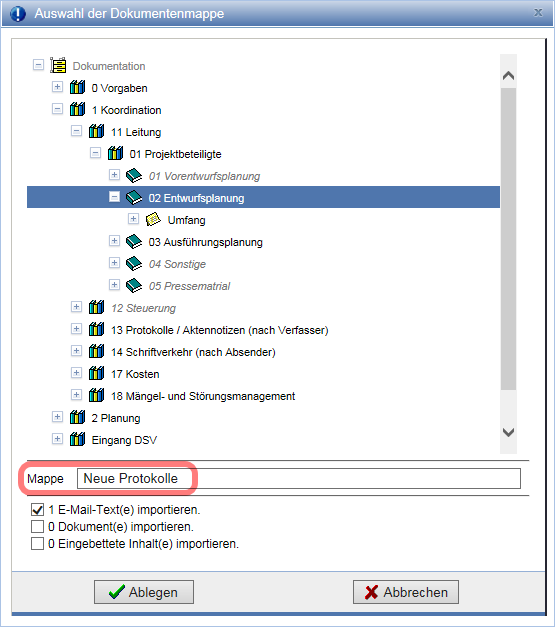This screenshot has height=627, width=555.
Task: Click the blue info icon in the title bar
Action: 18,14
